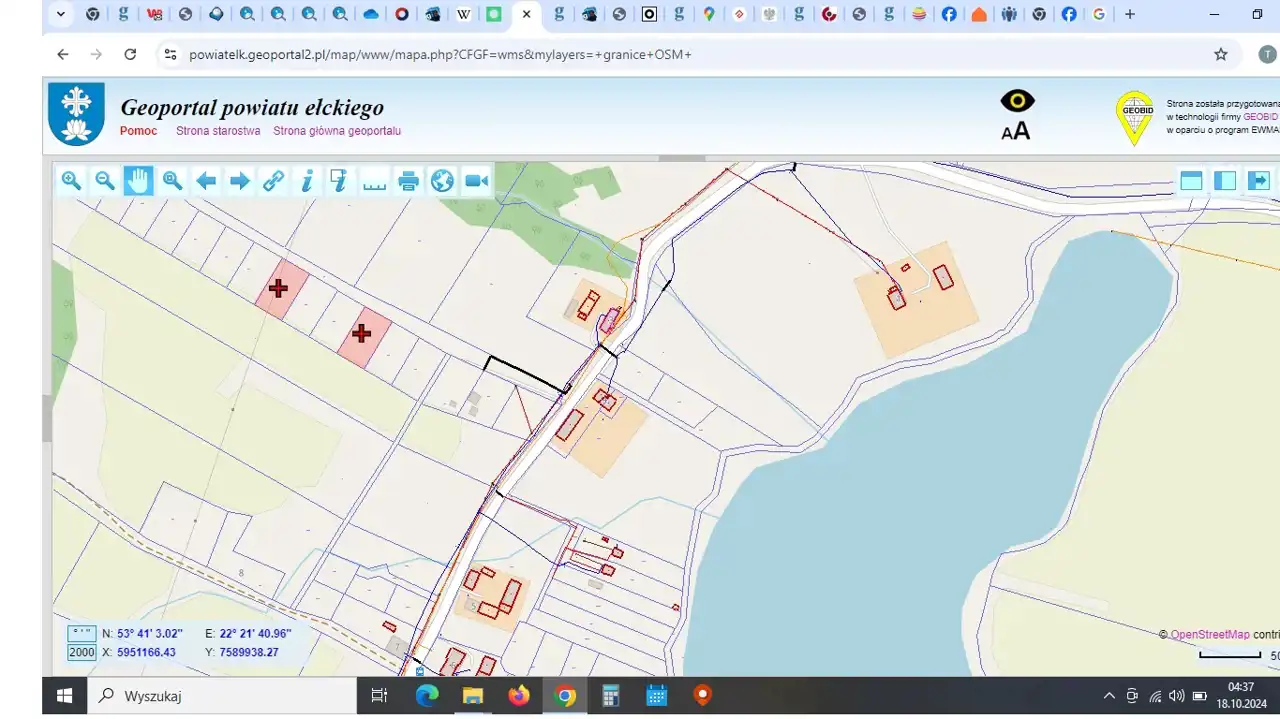Go to next map view arrow
The height and width of the screenshot is (719, 1280).
click(x=240, y=180)
